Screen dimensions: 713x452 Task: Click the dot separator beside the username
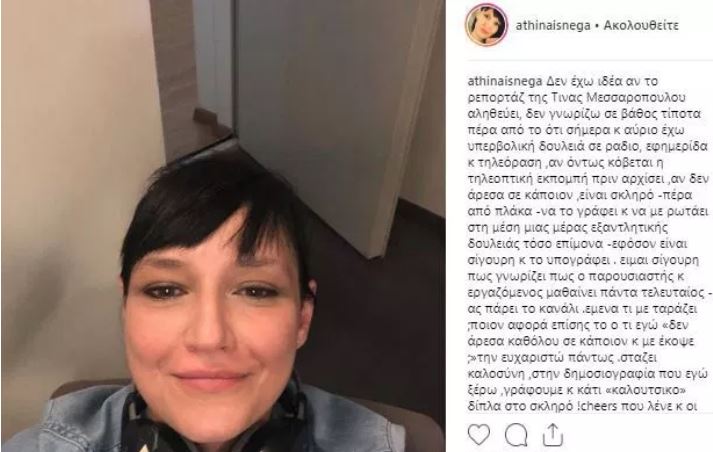tap(597, 25)
